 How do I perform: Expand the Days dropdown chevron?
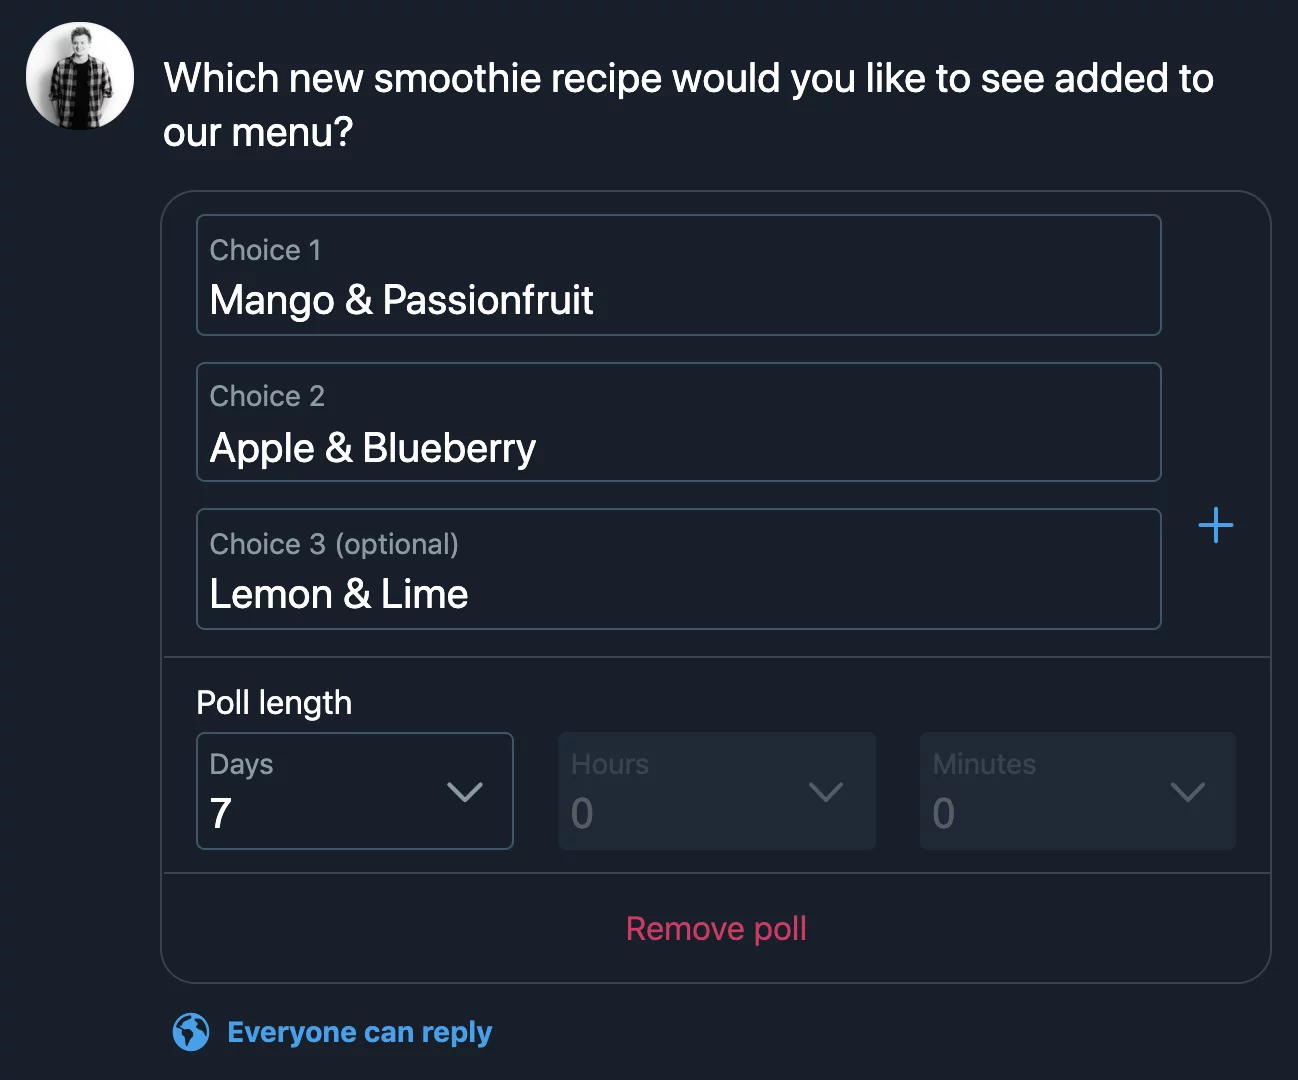coord(465,792)
